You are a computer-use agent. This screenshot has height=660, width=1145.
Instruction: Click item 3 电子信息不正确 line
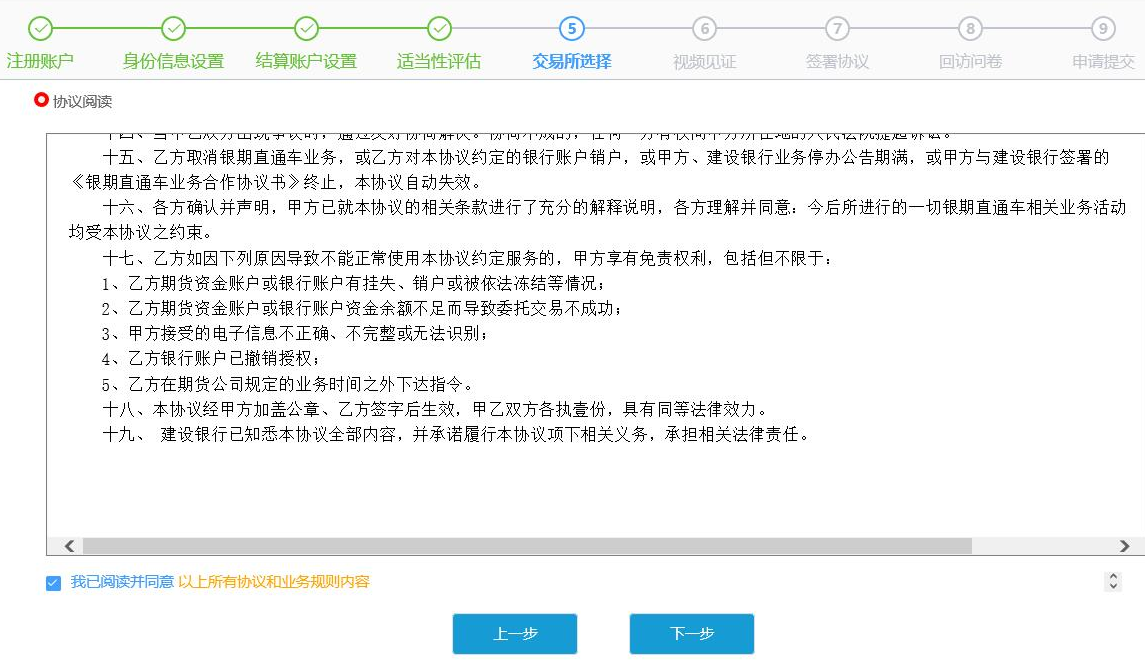tap(294, 334)
